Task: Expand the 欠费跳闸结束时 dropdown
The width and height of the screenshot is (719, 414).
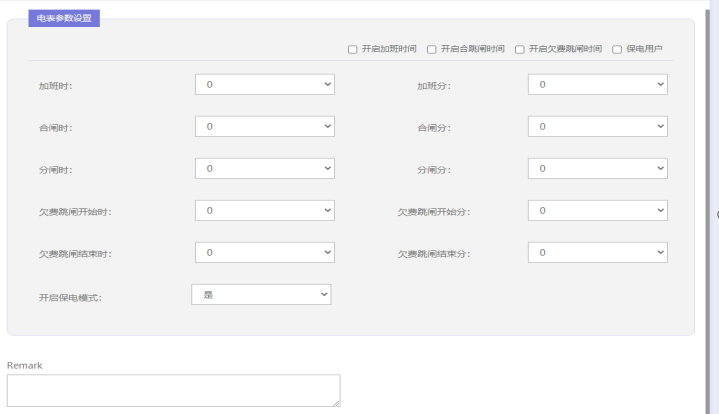Action: (264, 253)
